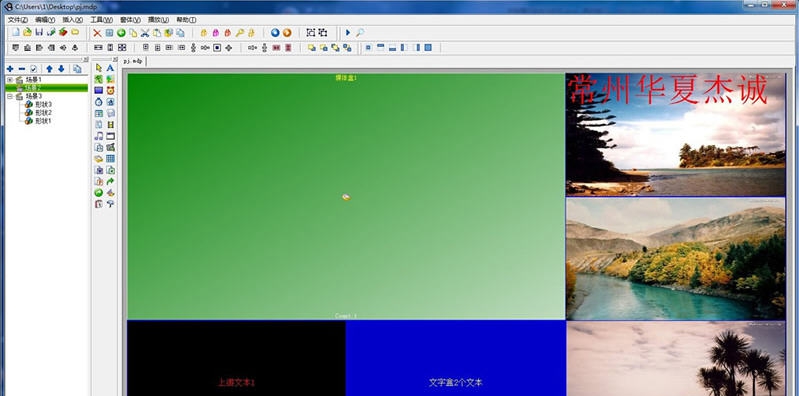Click the dashed-corner select region icon

(x=311, y=33)
